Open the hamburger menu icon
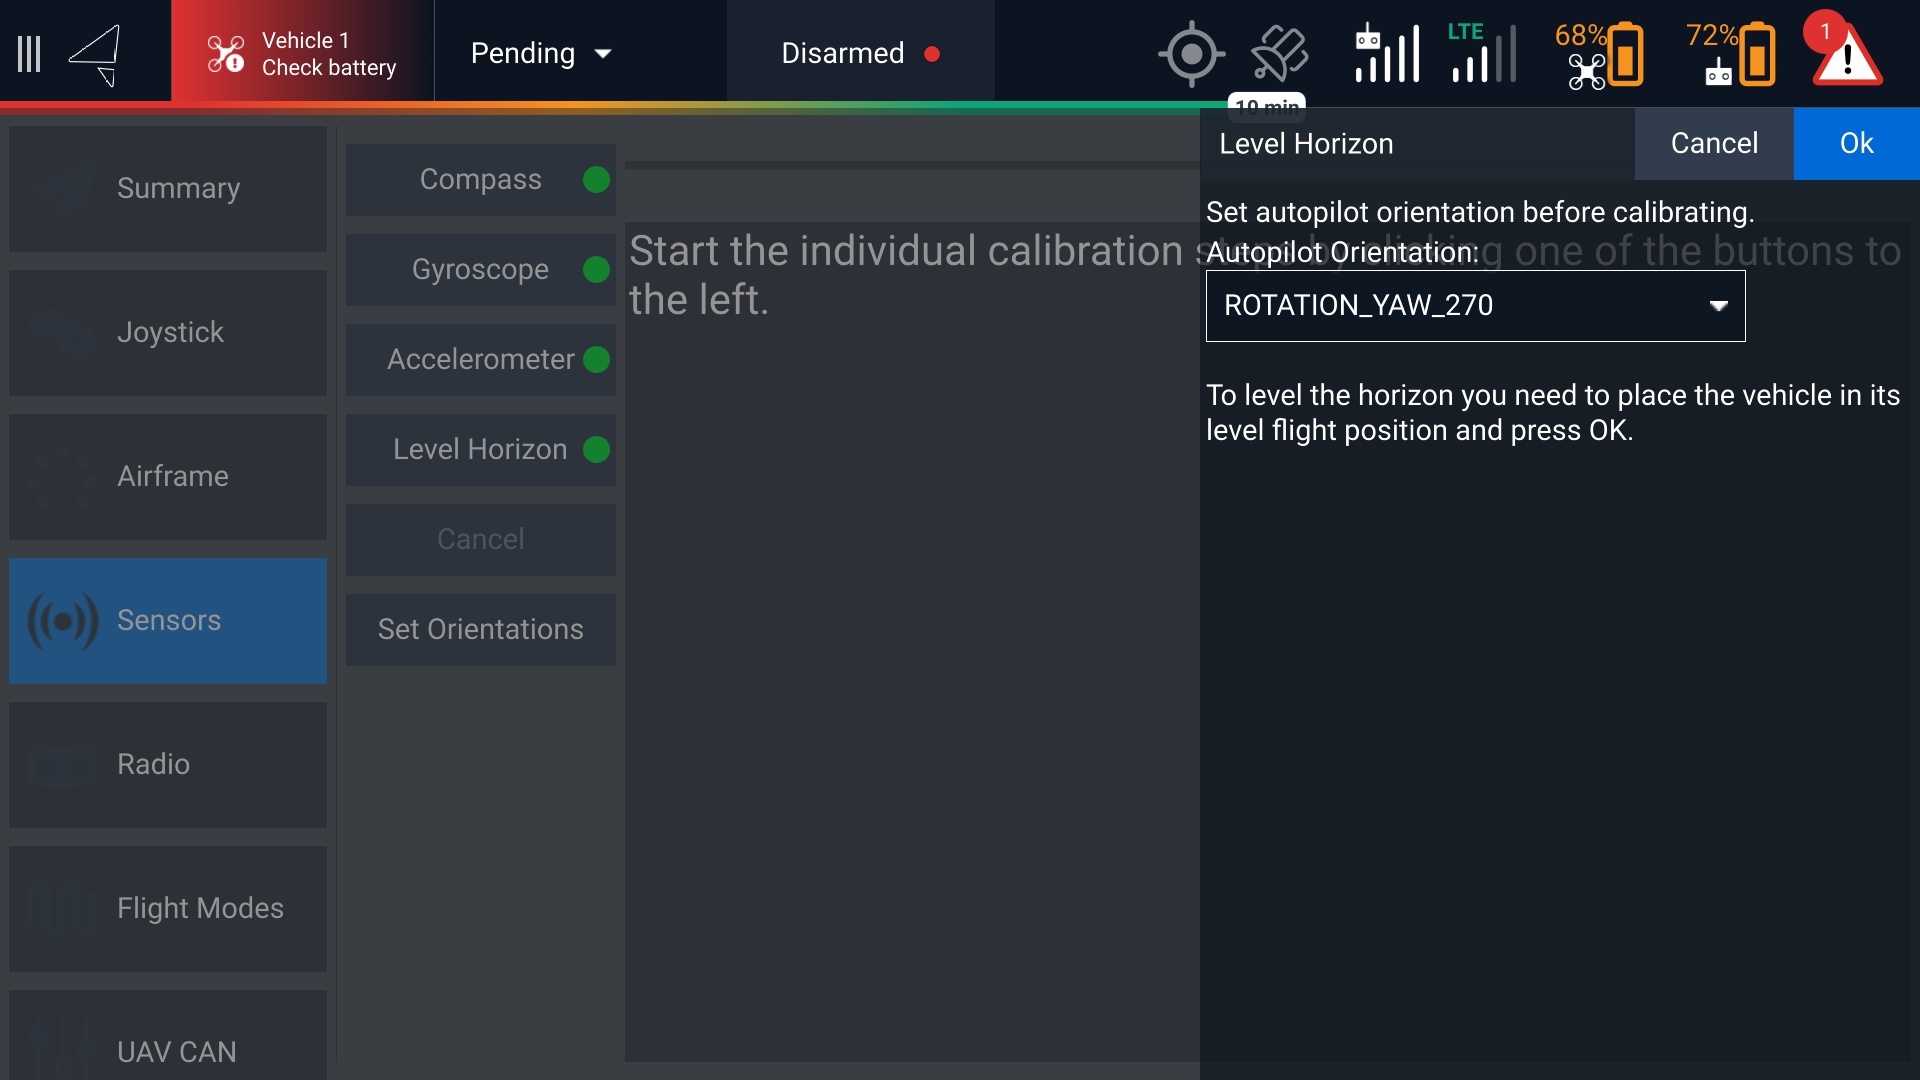The width and height of the screenshot is (1920, 1080). pos(30,54)
